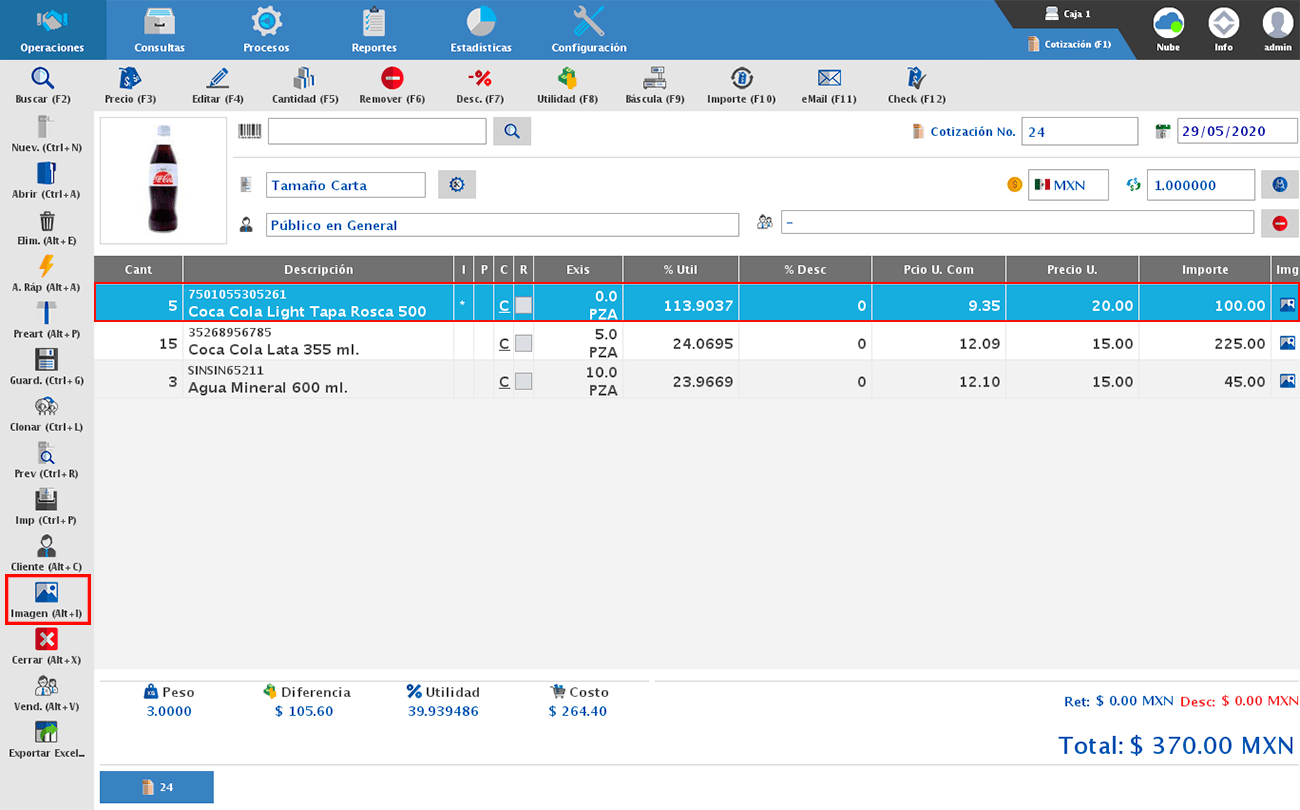Screen dimensions: 1300x810
Task: Open A. Ráp (Alt+A) lightning icon
Action: [x=46, y=266]
